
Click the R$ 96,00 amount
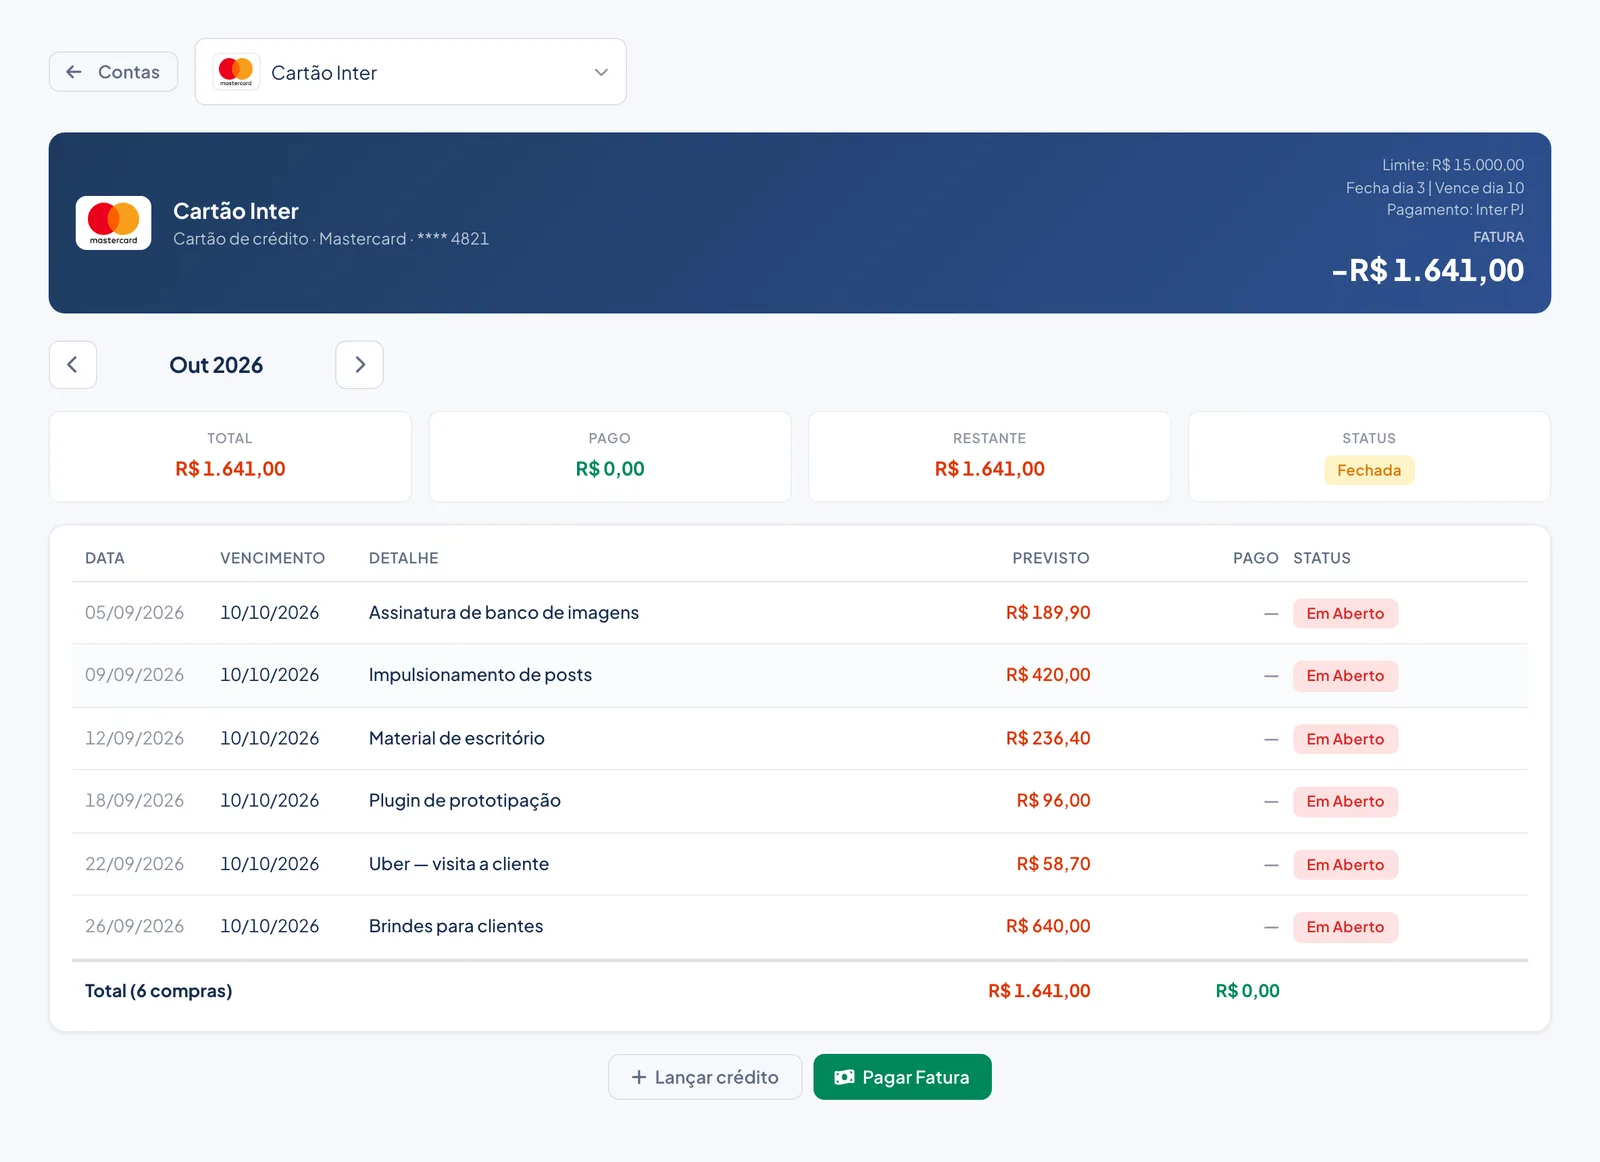click(x=1053, y=801)
